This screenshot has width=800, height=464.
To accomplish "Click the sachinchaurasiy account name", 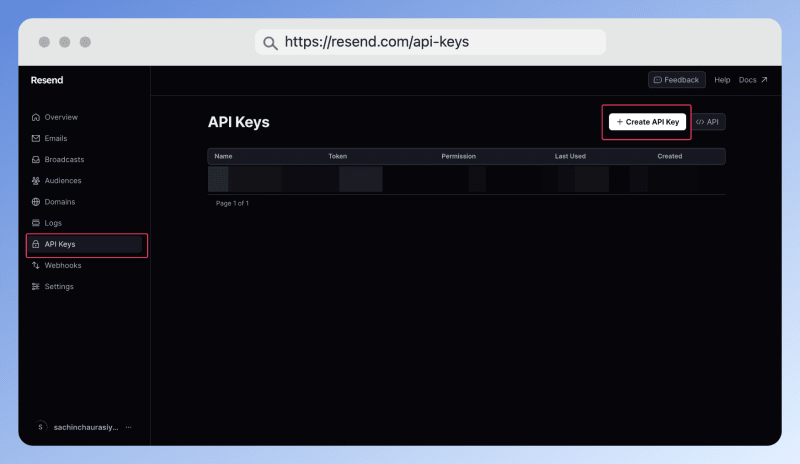I will pyautogui.click(x=86, y=427).
